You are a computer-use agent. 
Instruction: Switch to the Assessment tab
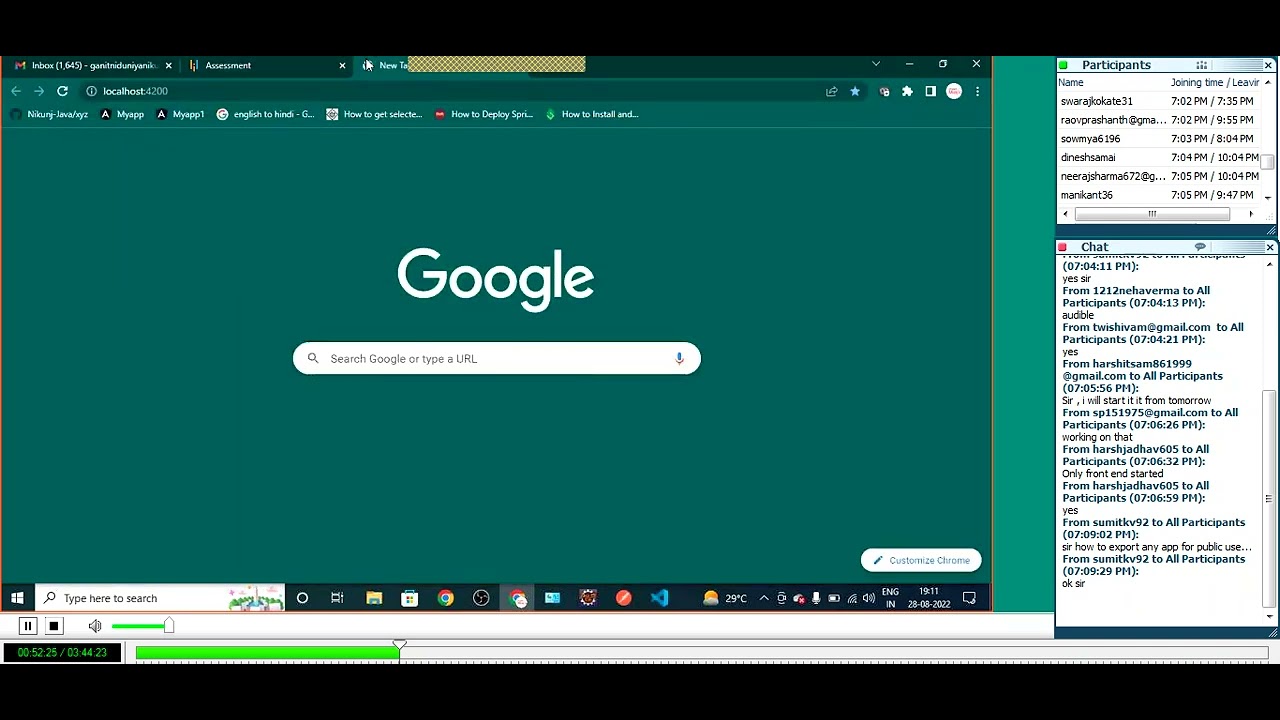265,65
